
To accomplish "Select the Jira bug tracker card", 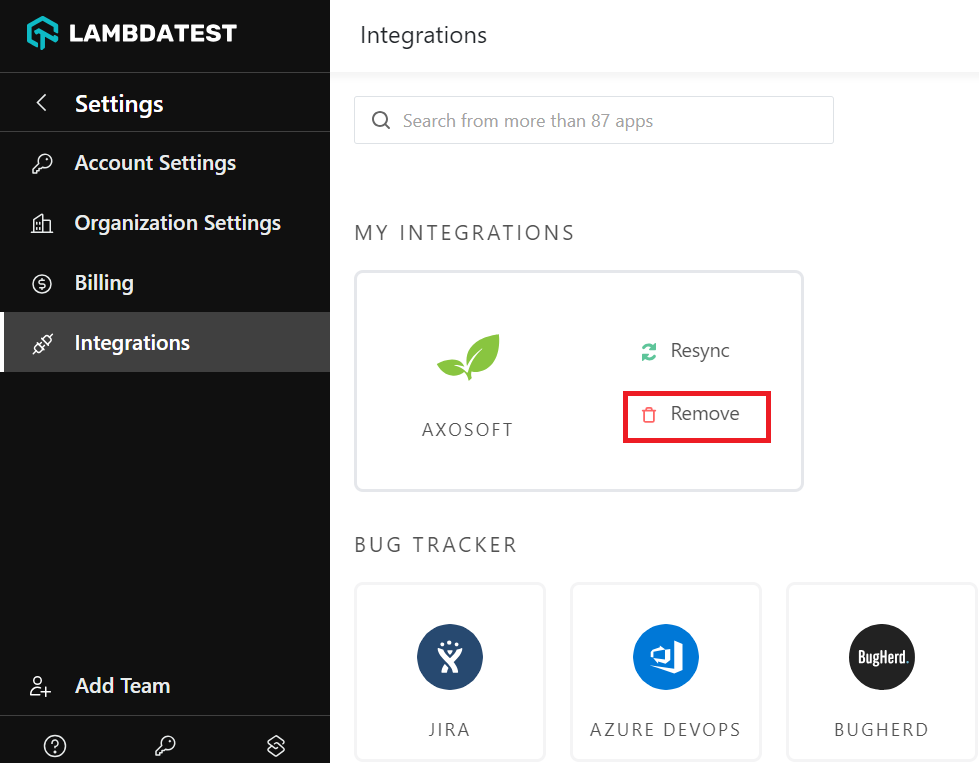I will (450, 672).
